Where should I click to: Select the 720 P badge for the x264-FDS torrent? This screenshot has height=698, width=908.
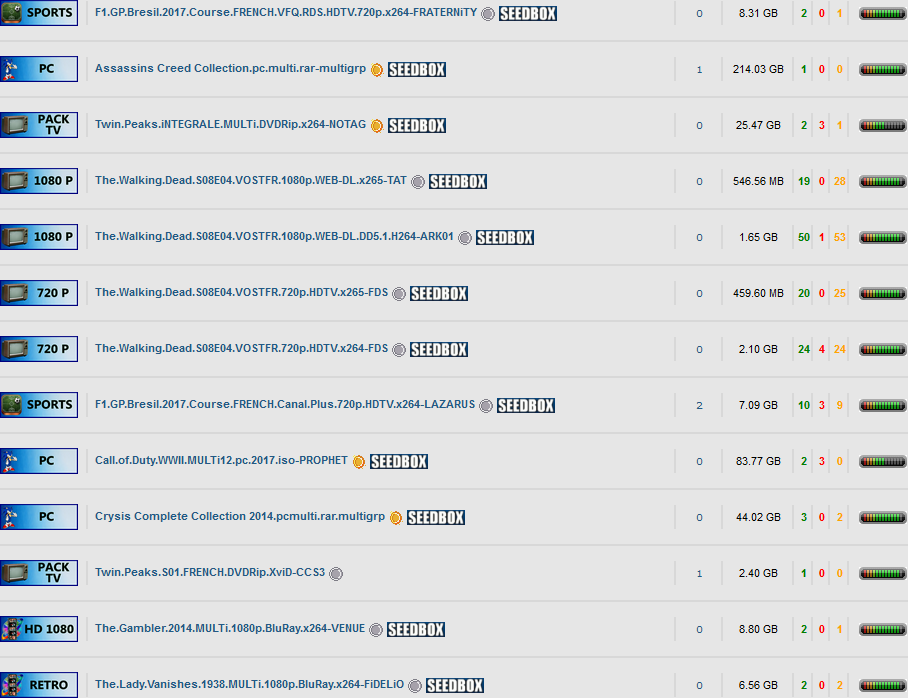[39, 349]
